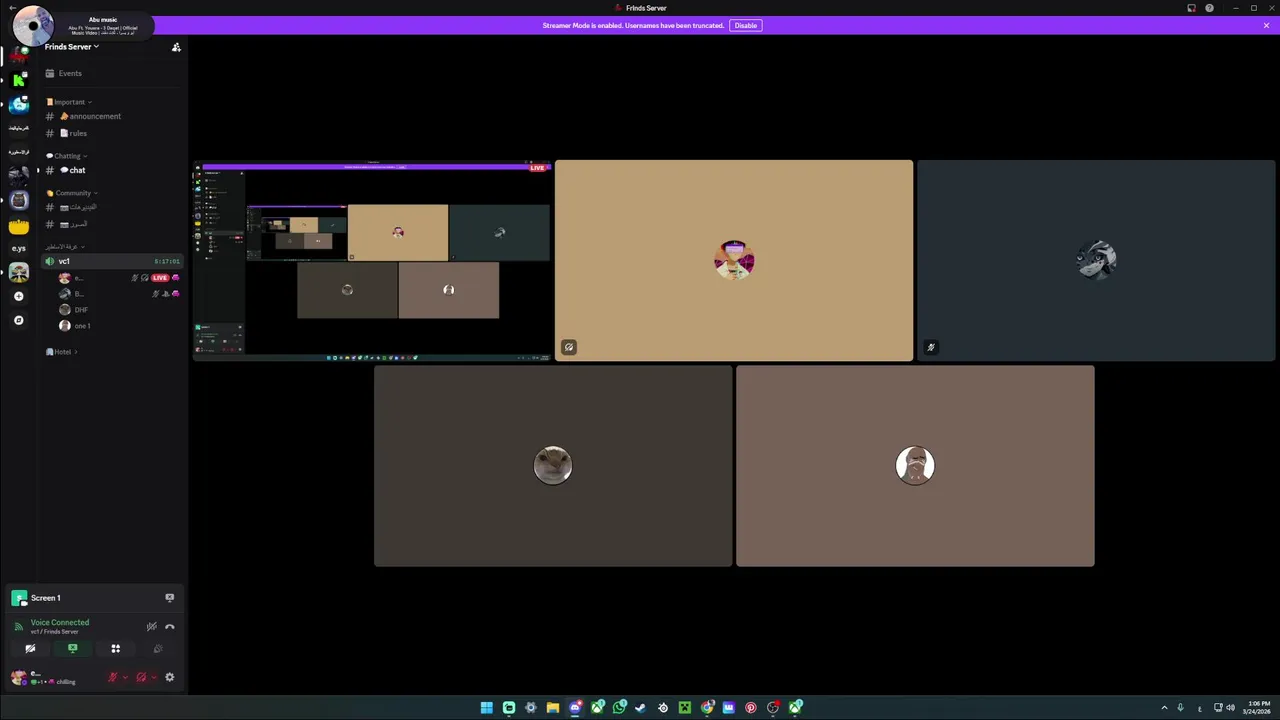Open the e.ys server
Viewport: 1280px width, 720px height.
19,248
